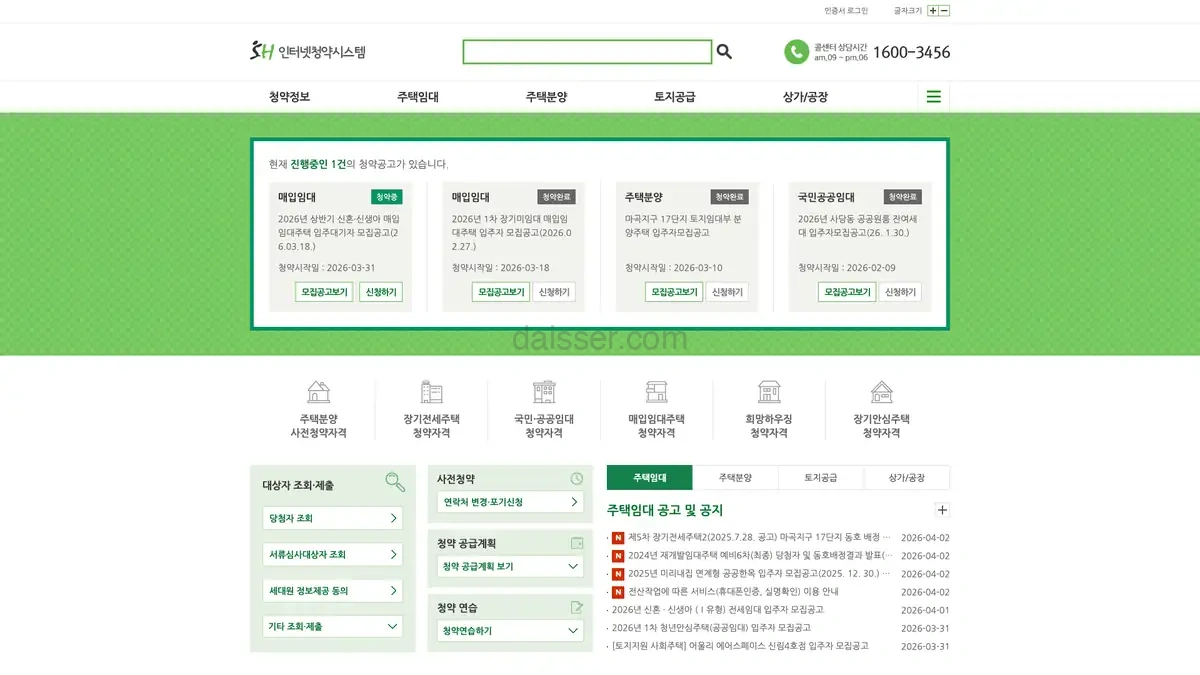This screenshot has width=1200, height=675.
Task: Click the 청약중 status badge
Action: pyautogui.click(x=386, y=197)
